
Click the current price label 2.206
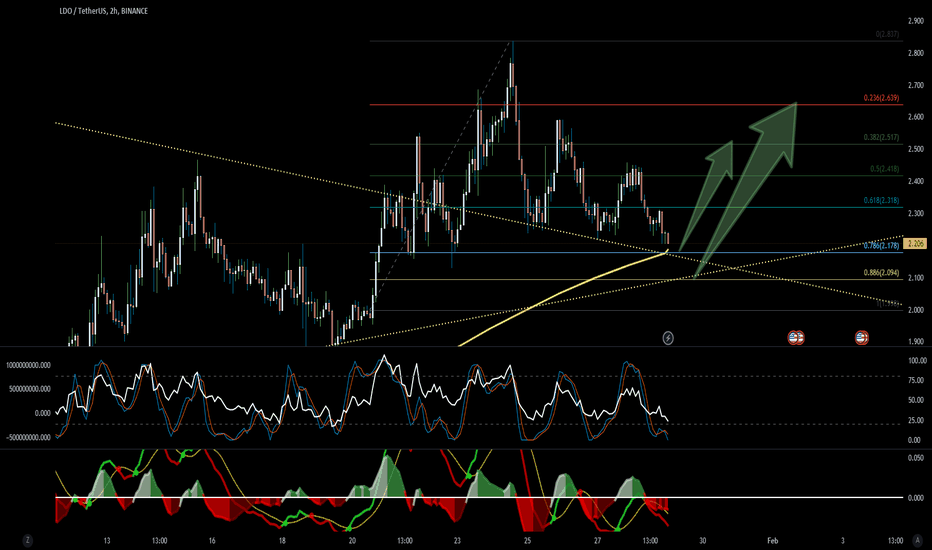click(x=916, y=243)
